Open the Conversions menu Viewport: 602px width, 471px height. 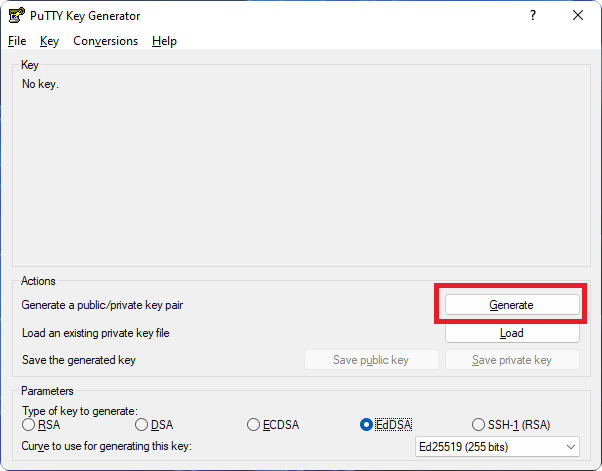pos(106,41)
